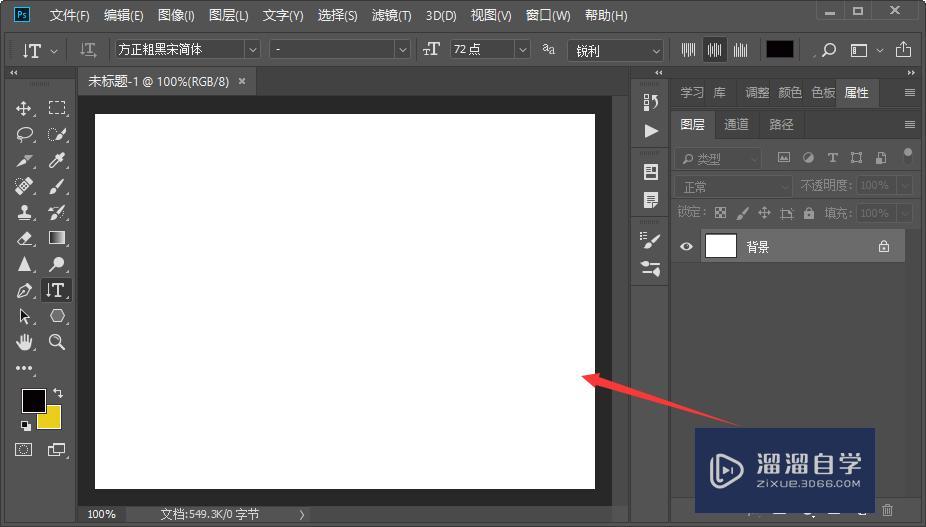Toggle smart object layer filter
This screenshot has height=527, width=926.
pos(881,157)
